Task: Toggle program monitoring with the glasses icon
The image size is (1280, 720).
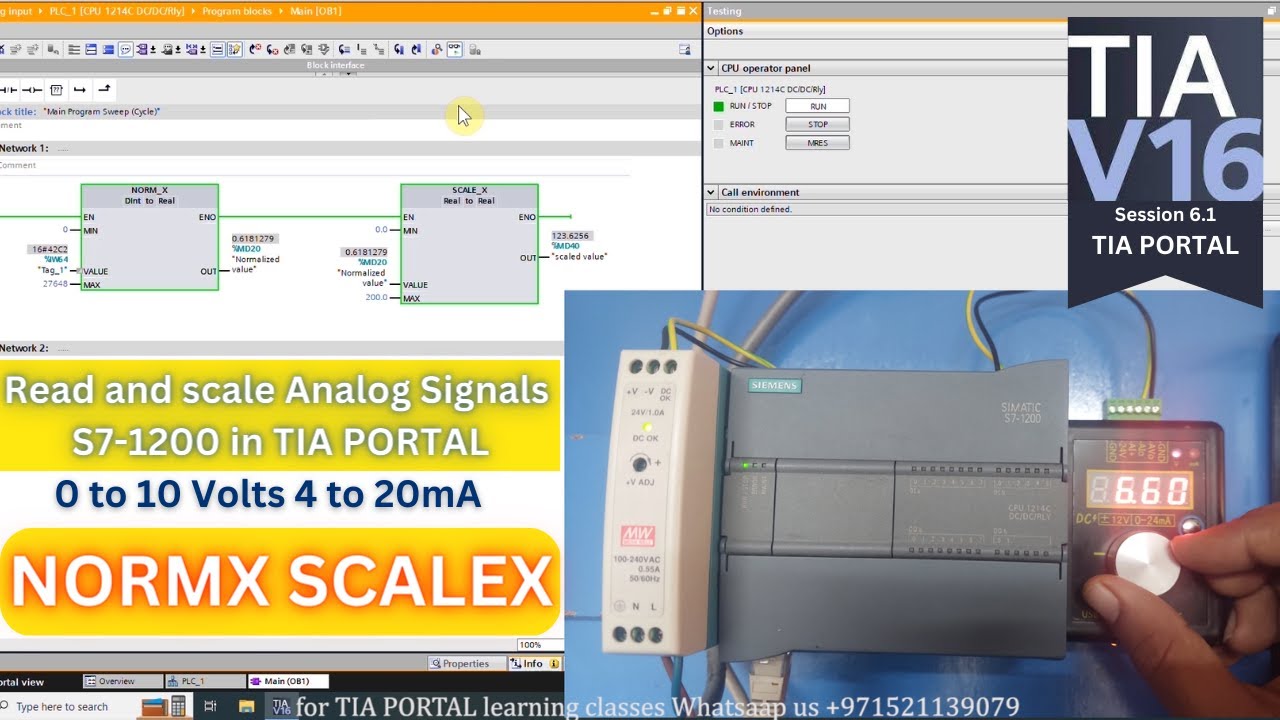Action: pyautogui.click(x=455, y=49)
